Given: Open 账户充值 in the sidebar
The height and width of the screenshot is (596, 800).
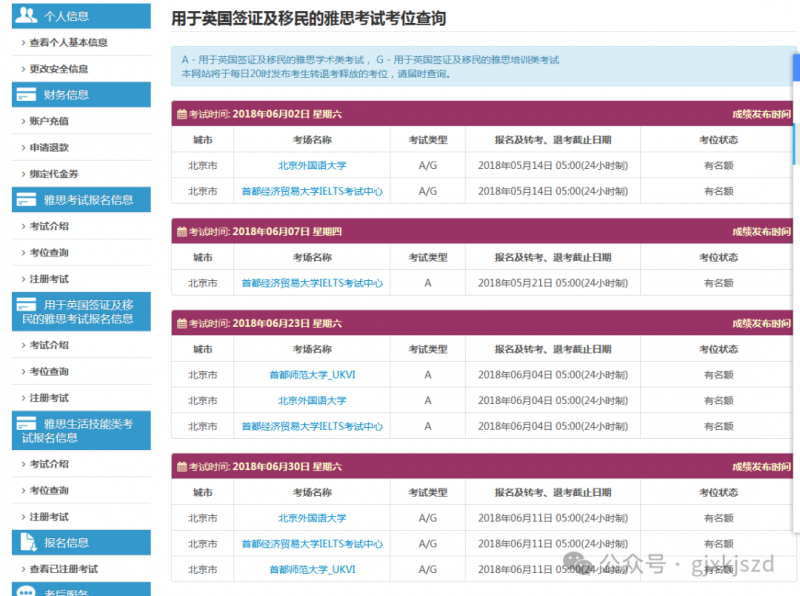Looking at the screenshot, I should [x=49, y=121].
